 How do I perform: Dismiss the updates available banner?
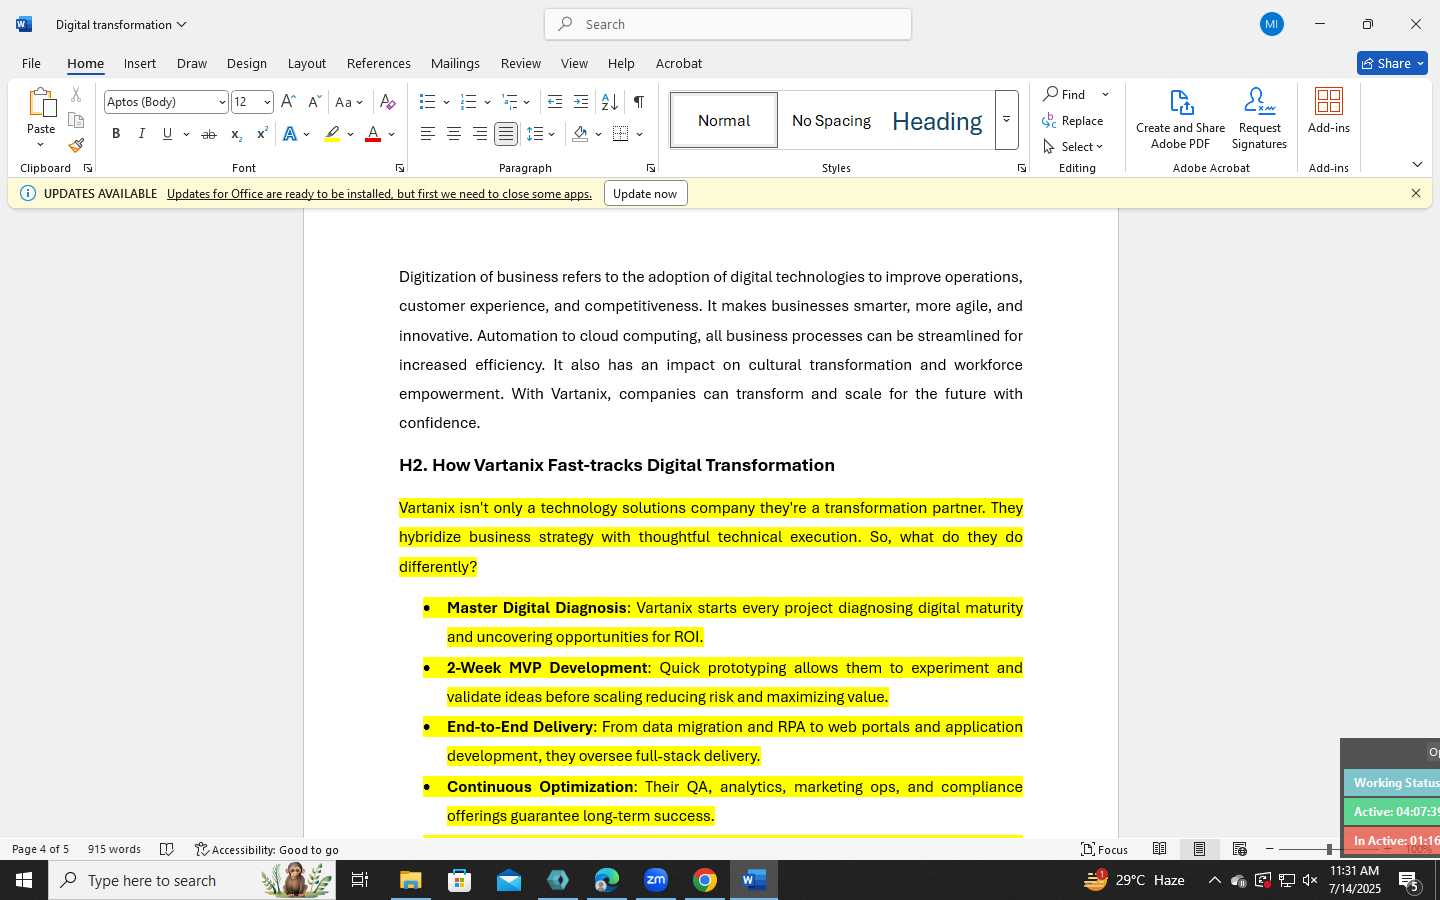[1416, 193]
